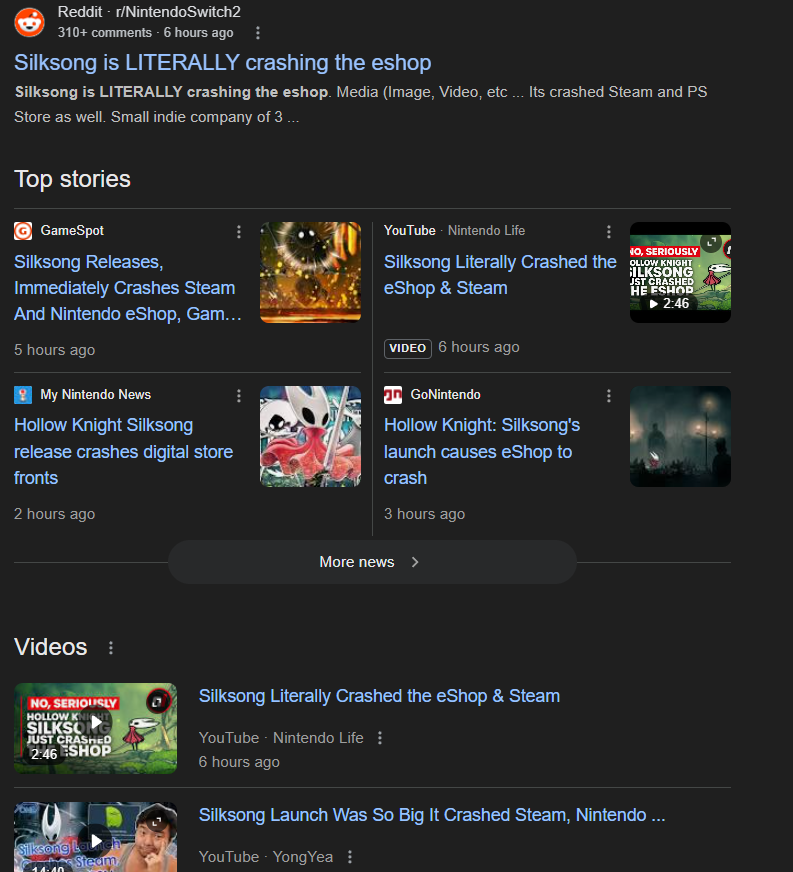This screenshot has width=793, height=872.
Task: Open the Videos section three-dot menu
Action: (111, 648)
